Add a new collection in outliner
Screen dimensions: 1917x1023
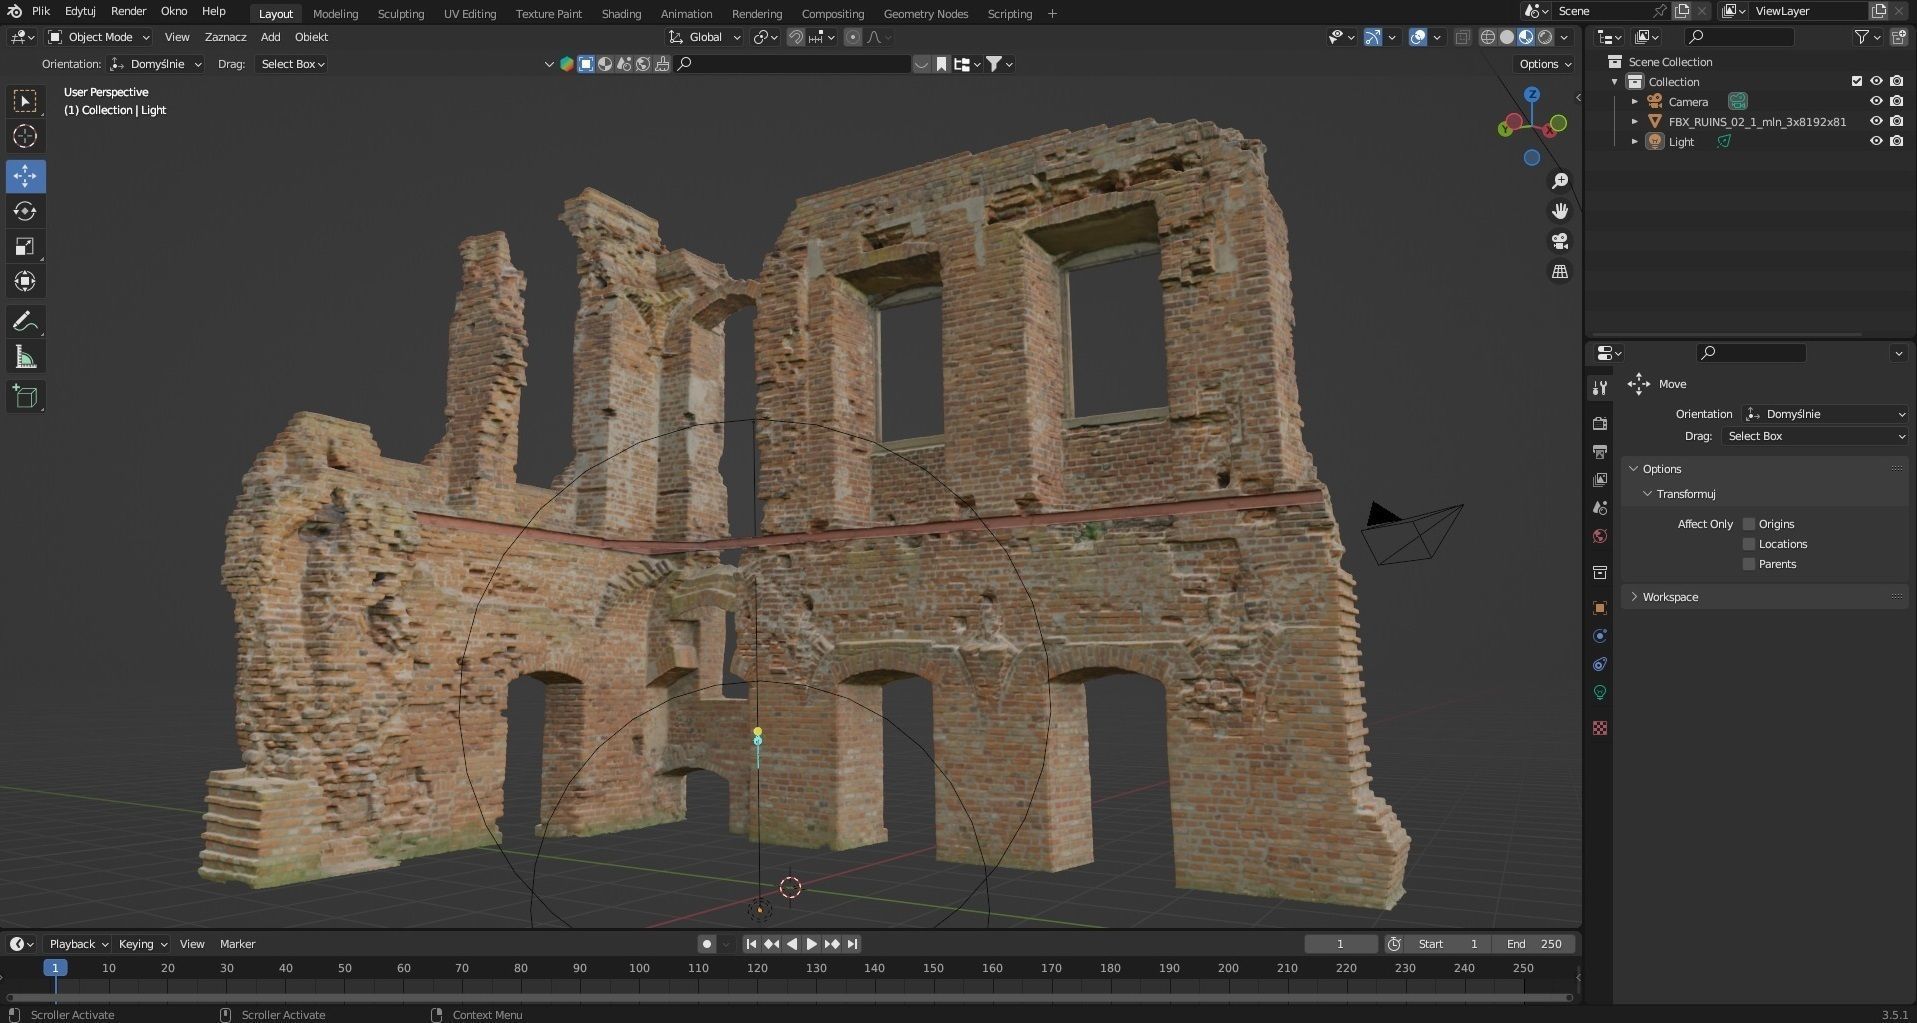pyautogui.click(x=1898, y=37)
